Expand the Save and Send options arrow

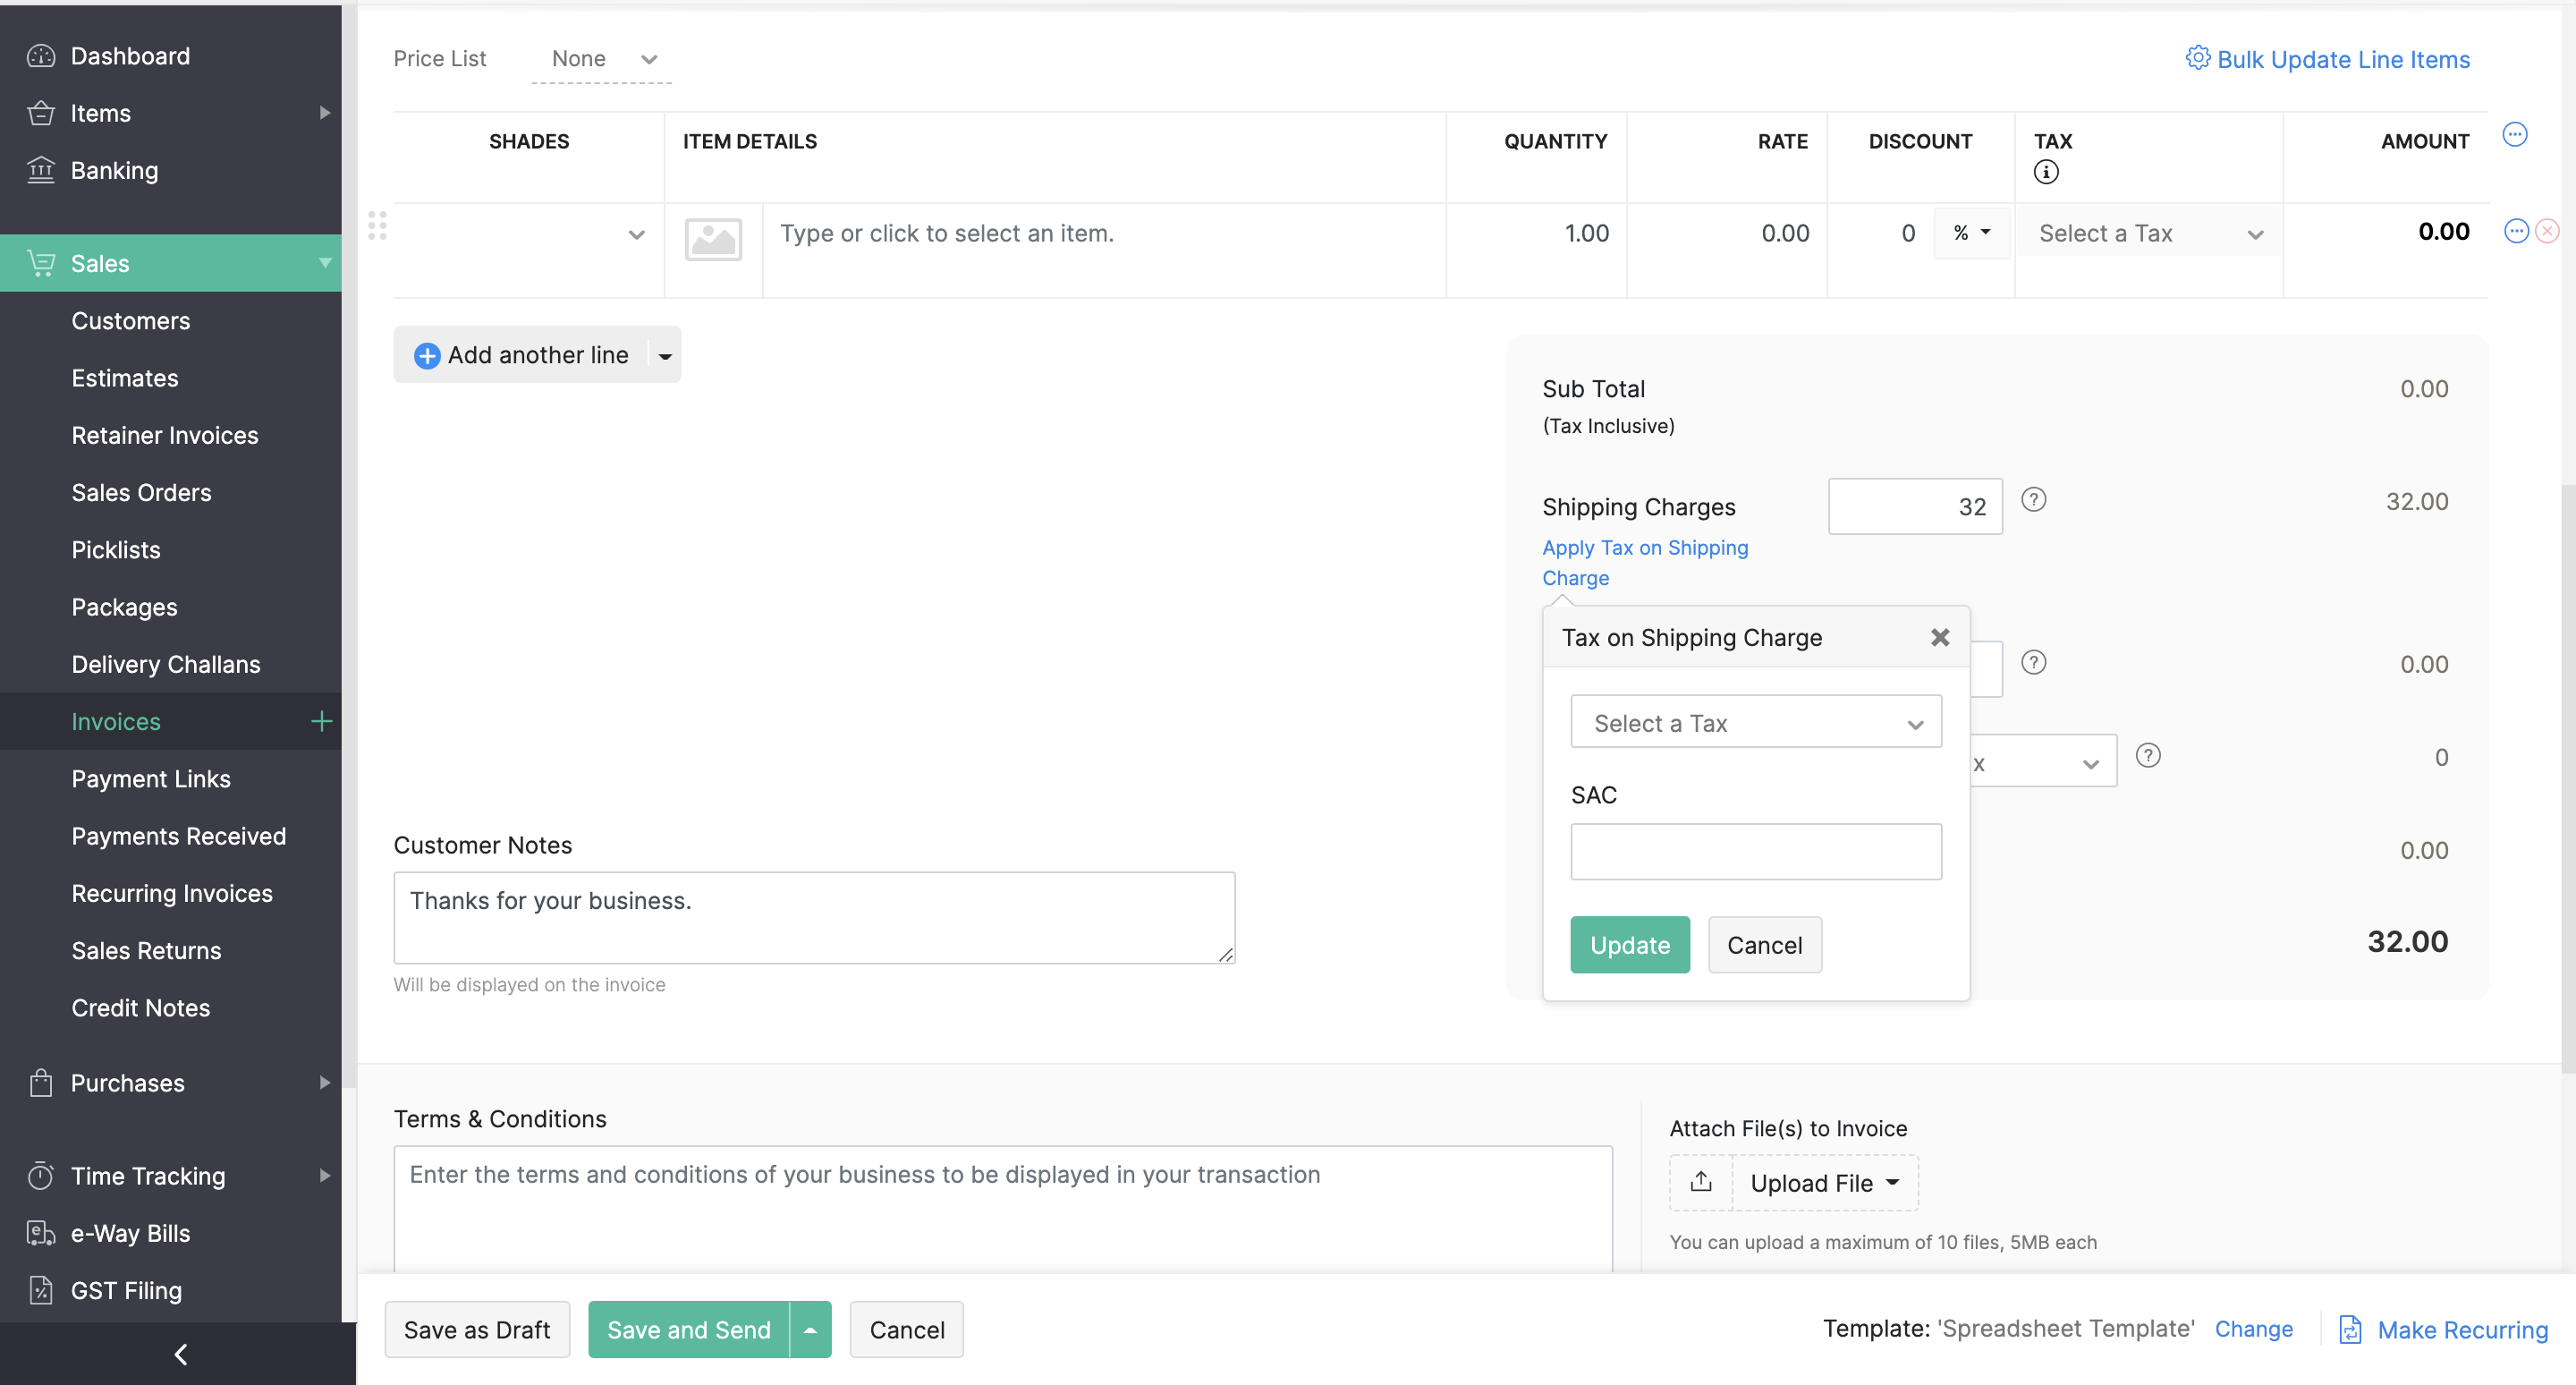(810, 1329)
